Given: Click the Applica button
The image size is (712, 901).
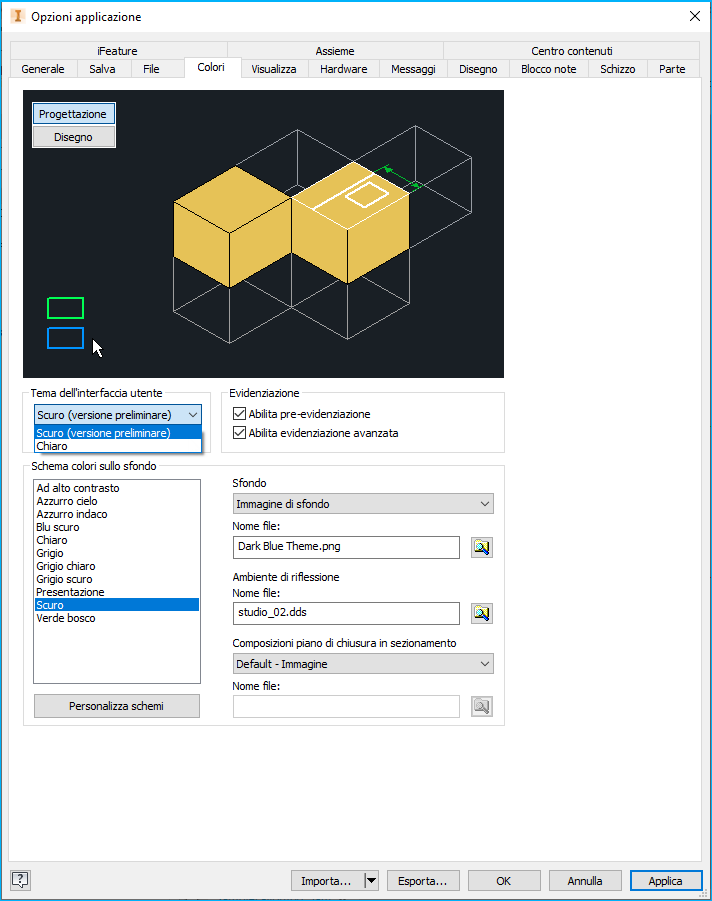Looking at the screenshot, I should [x=666, y=880].
